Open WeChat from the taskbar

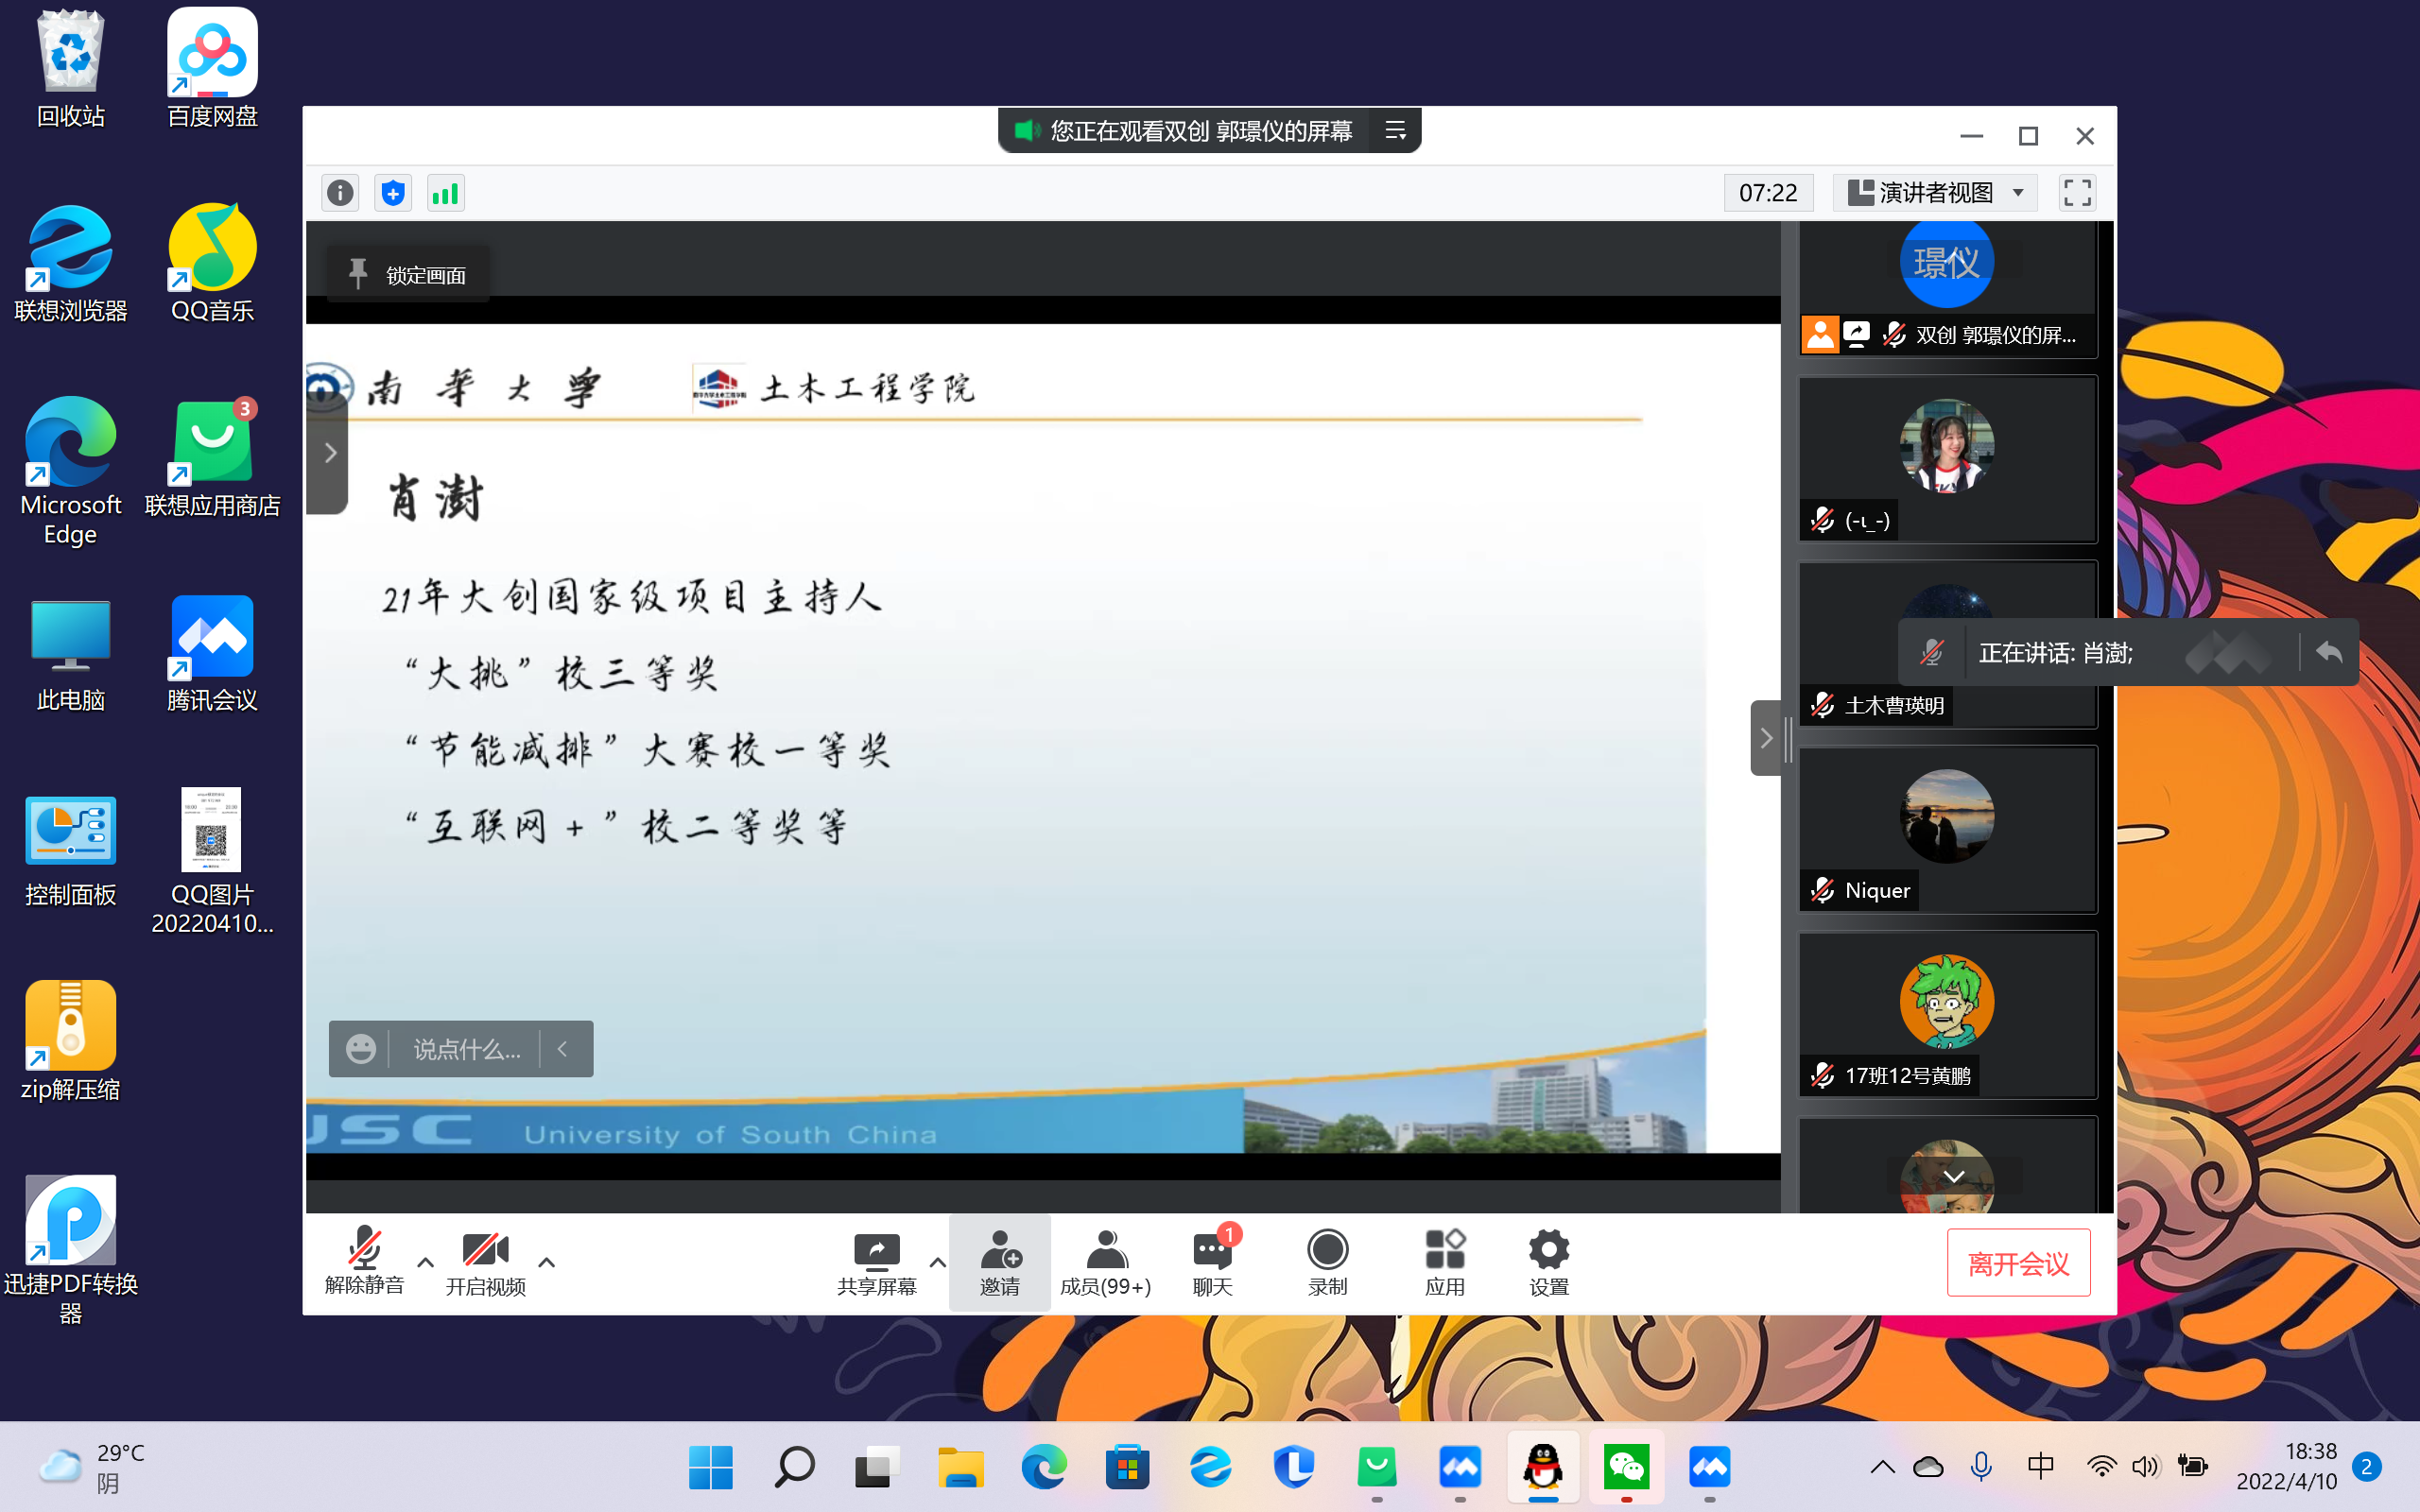pyautogui.click(x=1626, y=1467)
